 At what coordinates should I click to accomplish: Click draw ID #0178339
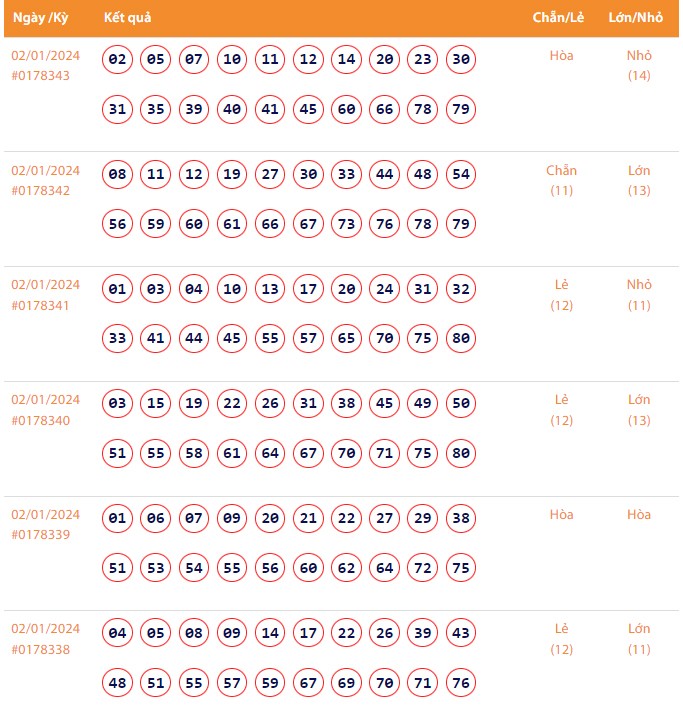point(41,535)
